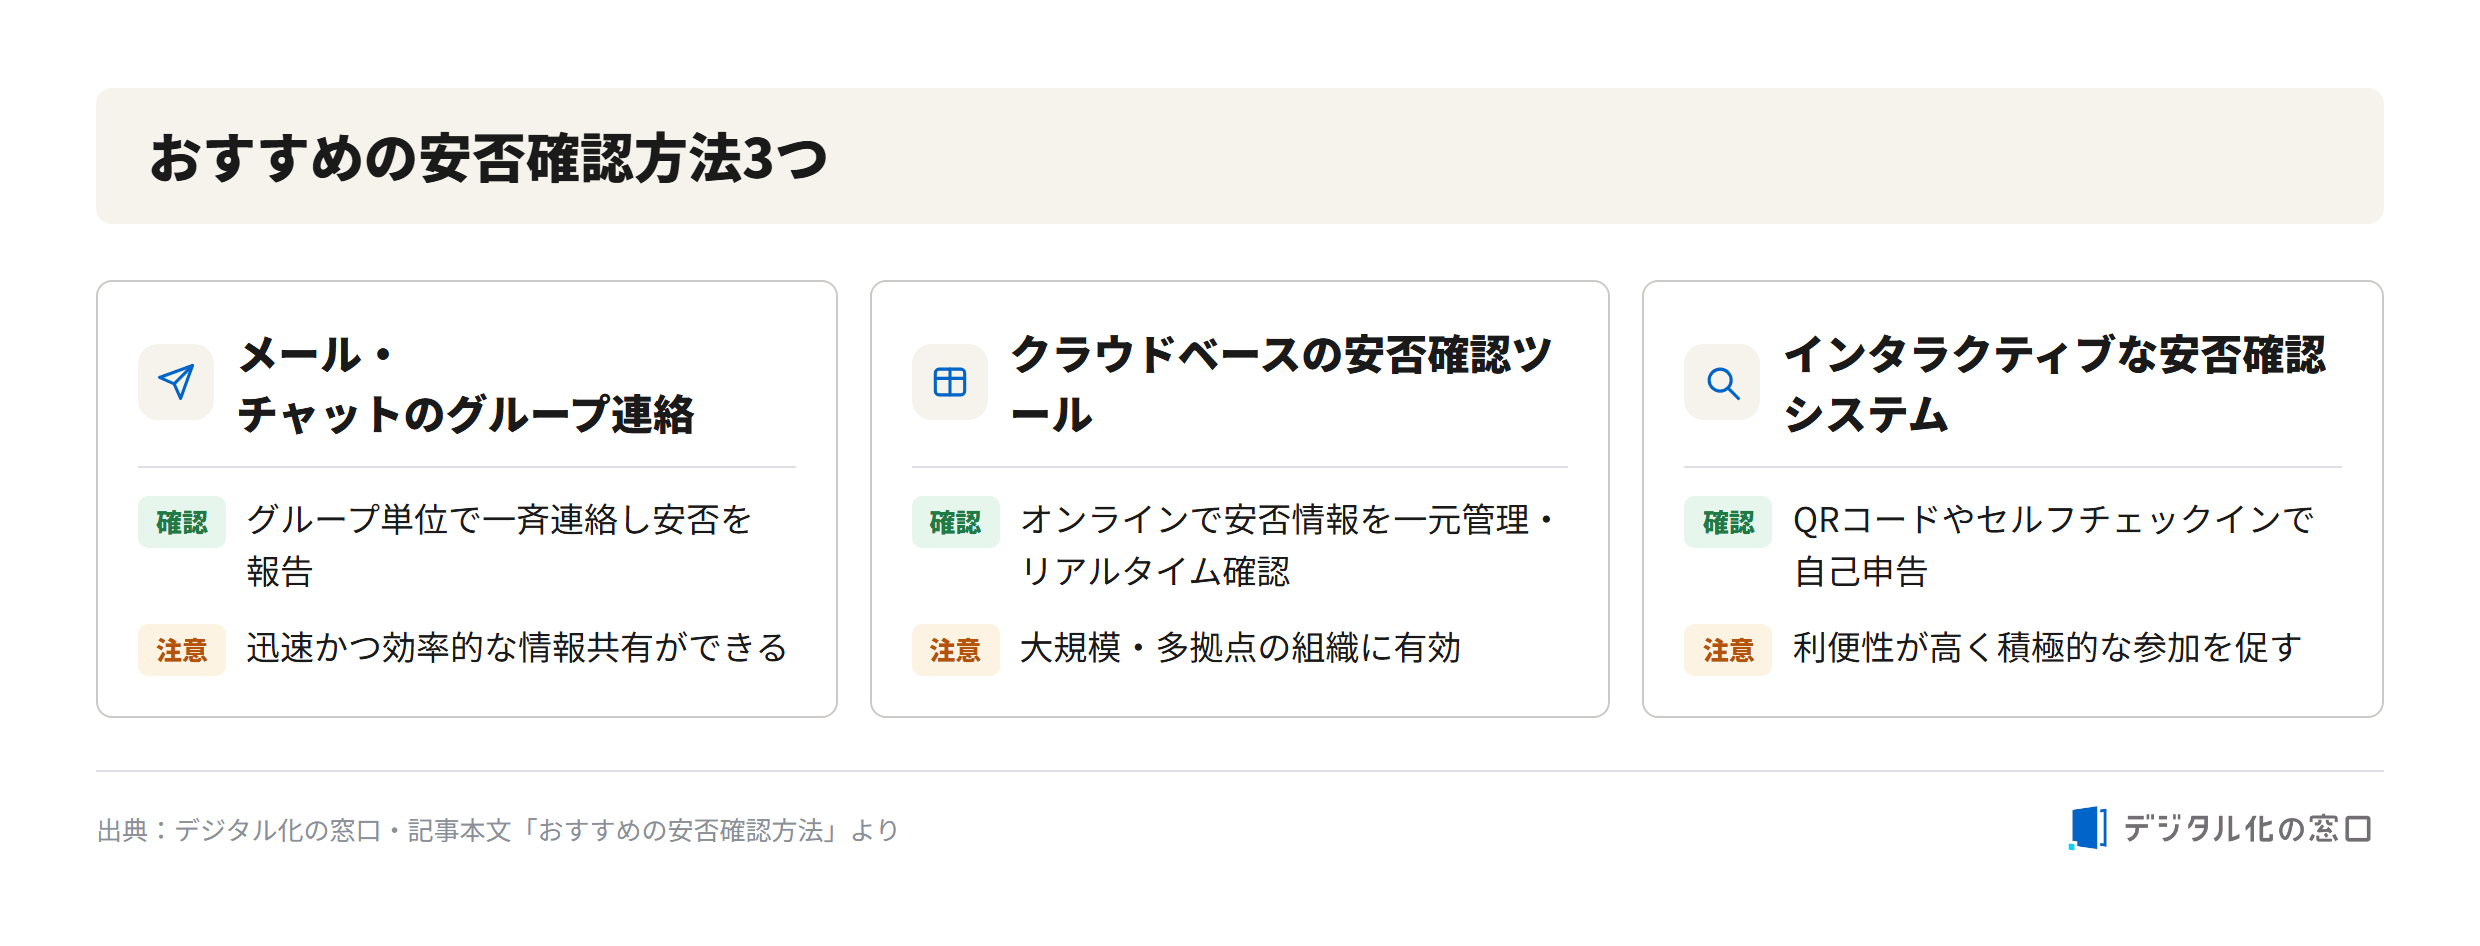
Task: Click the orange 注意 badge in the mail card
Action: tap(182, 650)
